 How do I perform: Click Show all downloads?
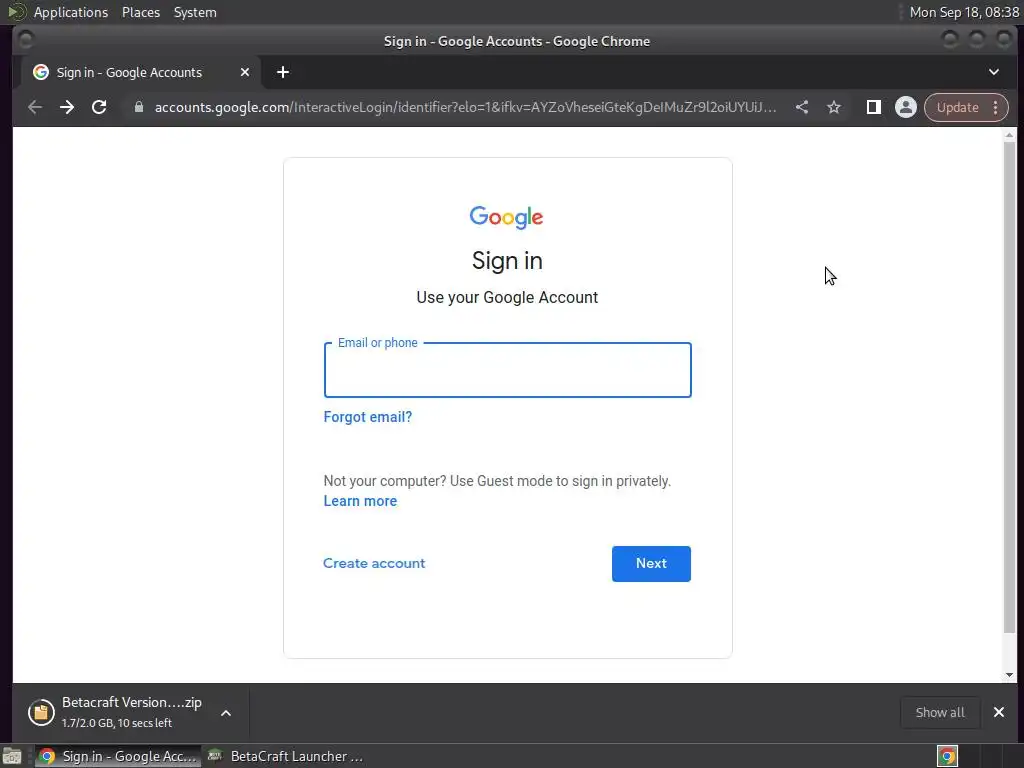(x=940, y=712)
